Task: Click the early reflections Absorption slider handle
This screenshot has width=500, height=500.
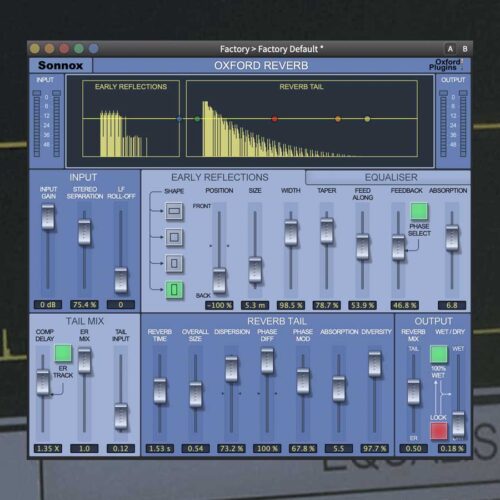Action: coord(452,238)
